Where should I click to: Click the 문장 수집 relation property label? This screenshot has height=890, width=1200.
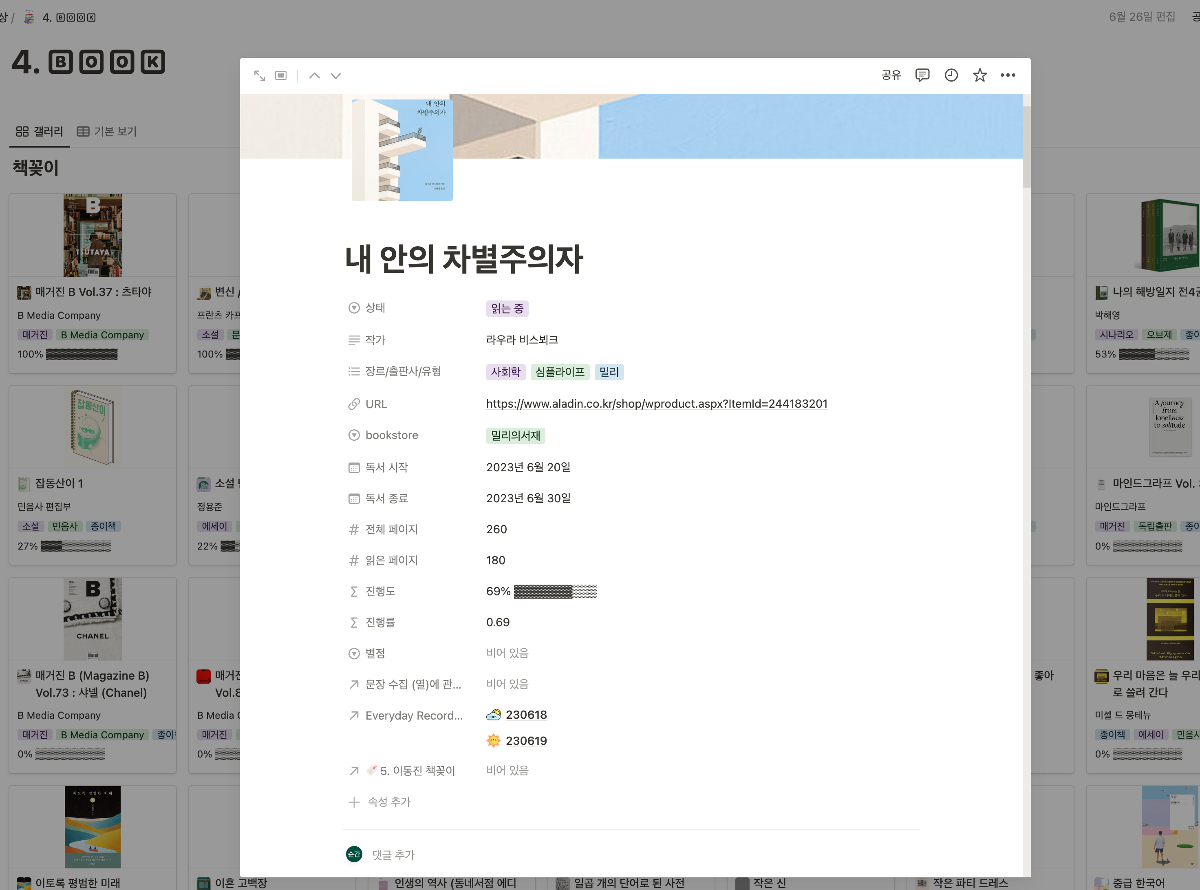coord(413,684)
